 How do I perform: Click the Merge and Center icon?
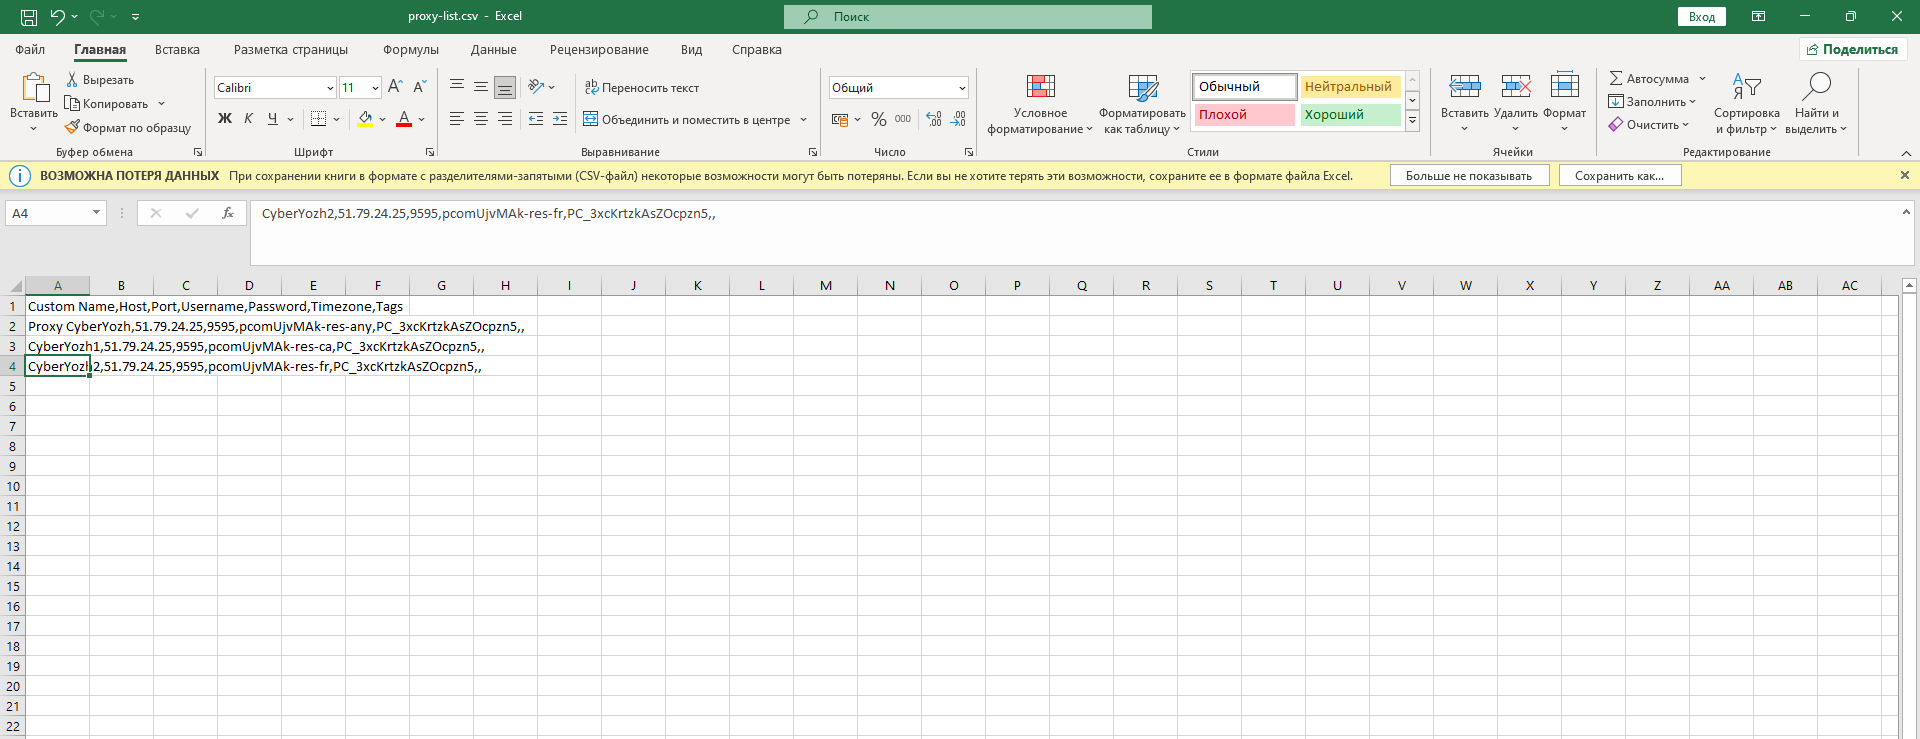pyautogui.click(x=591, y=119)
